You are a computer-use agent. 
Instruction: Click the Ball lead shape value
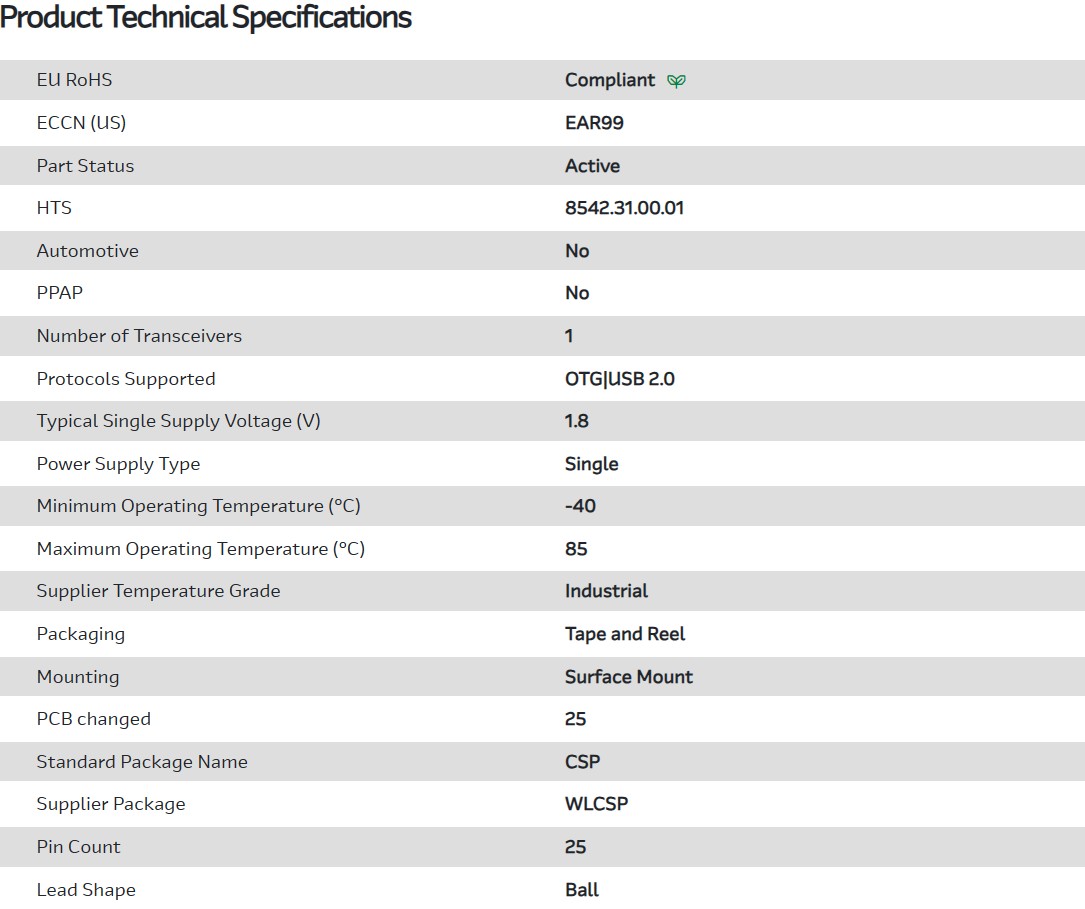(581, 890)
